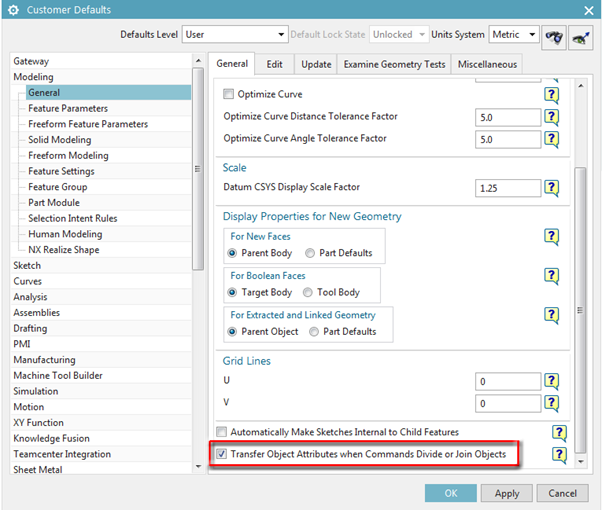Click help icon for For Boolean Faces
Image resolution: width=602 pixels, height=510 pixels.
551,276
